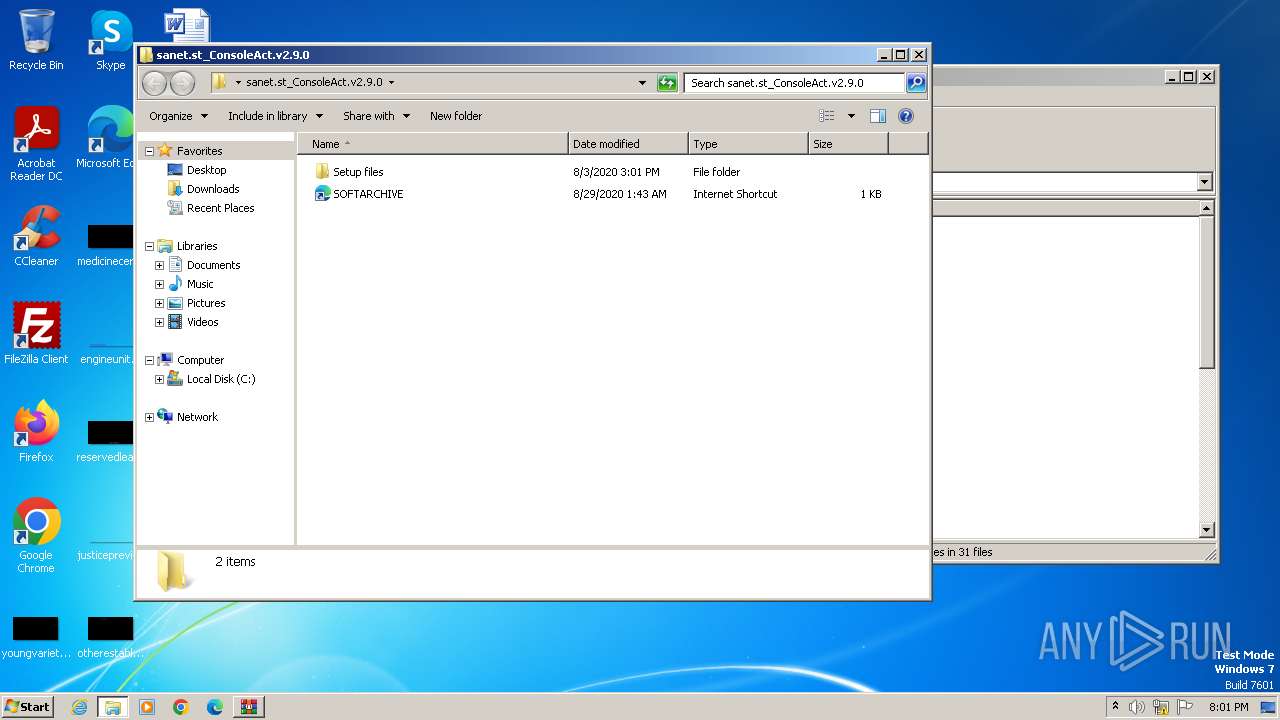Launch Firefox desktop shortcut

tap(36, 432)
